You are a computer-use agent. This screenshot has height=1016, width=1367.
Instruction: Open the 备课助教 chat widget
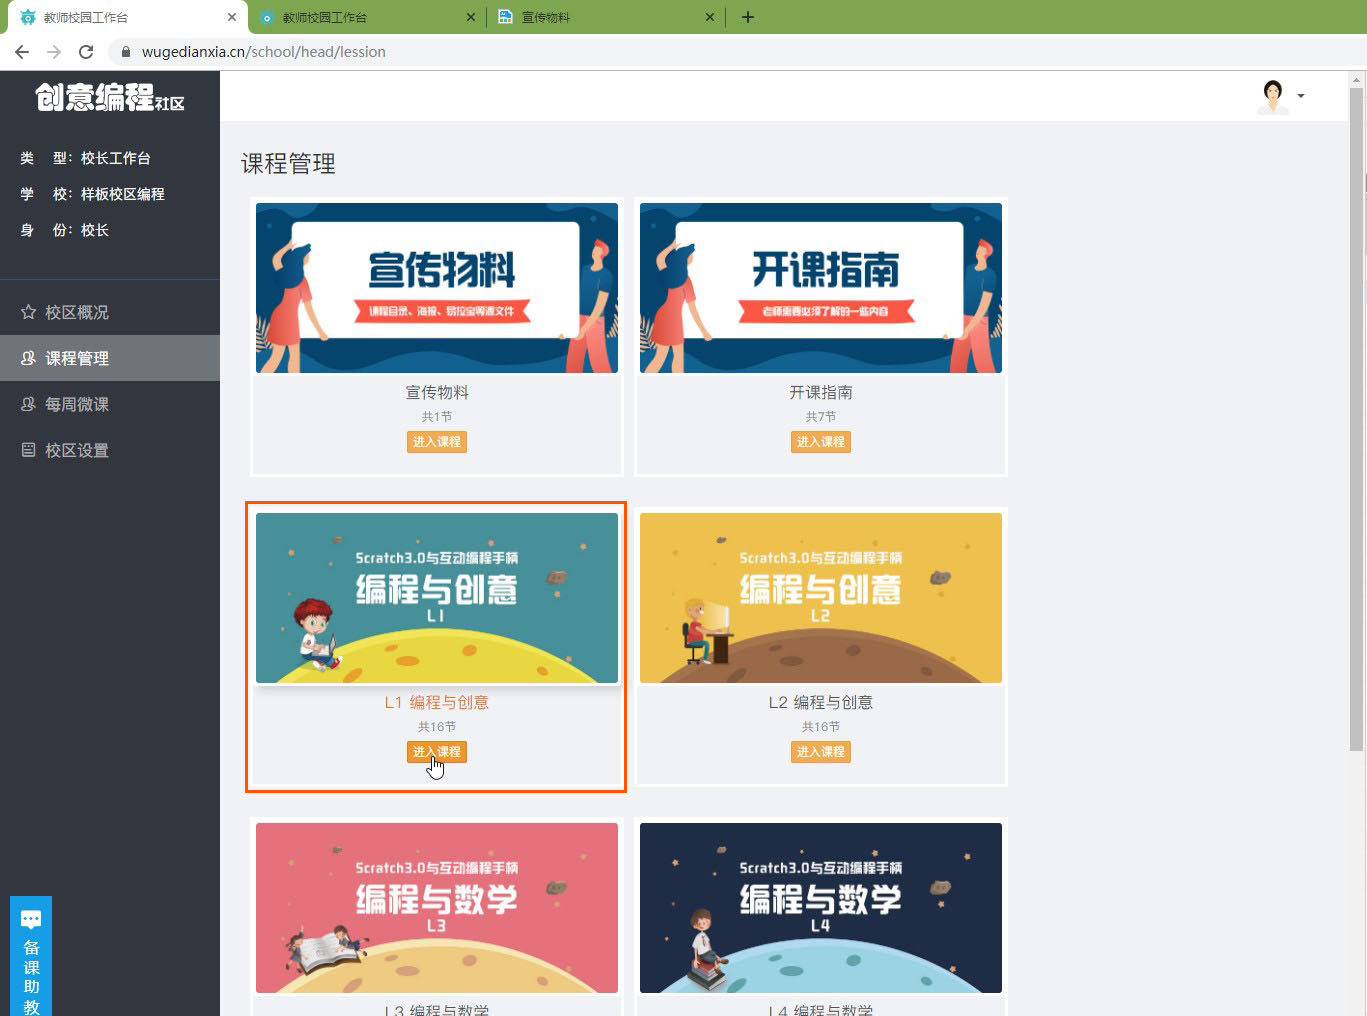tap(31, 957)
